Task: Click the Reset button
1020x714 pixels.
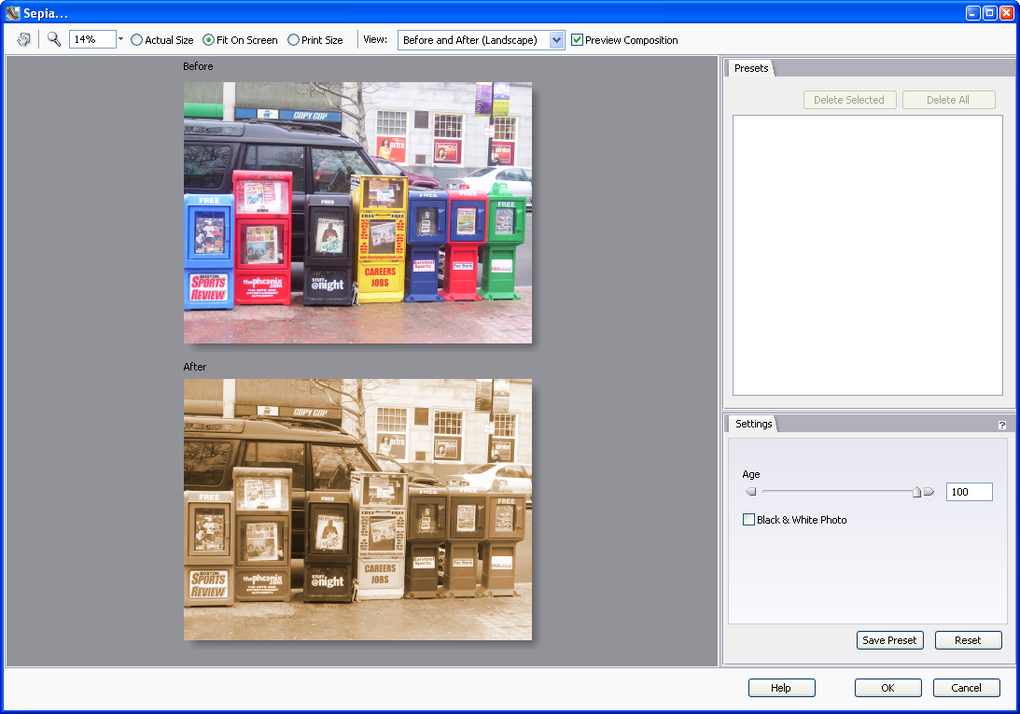Action: point(967,640)
